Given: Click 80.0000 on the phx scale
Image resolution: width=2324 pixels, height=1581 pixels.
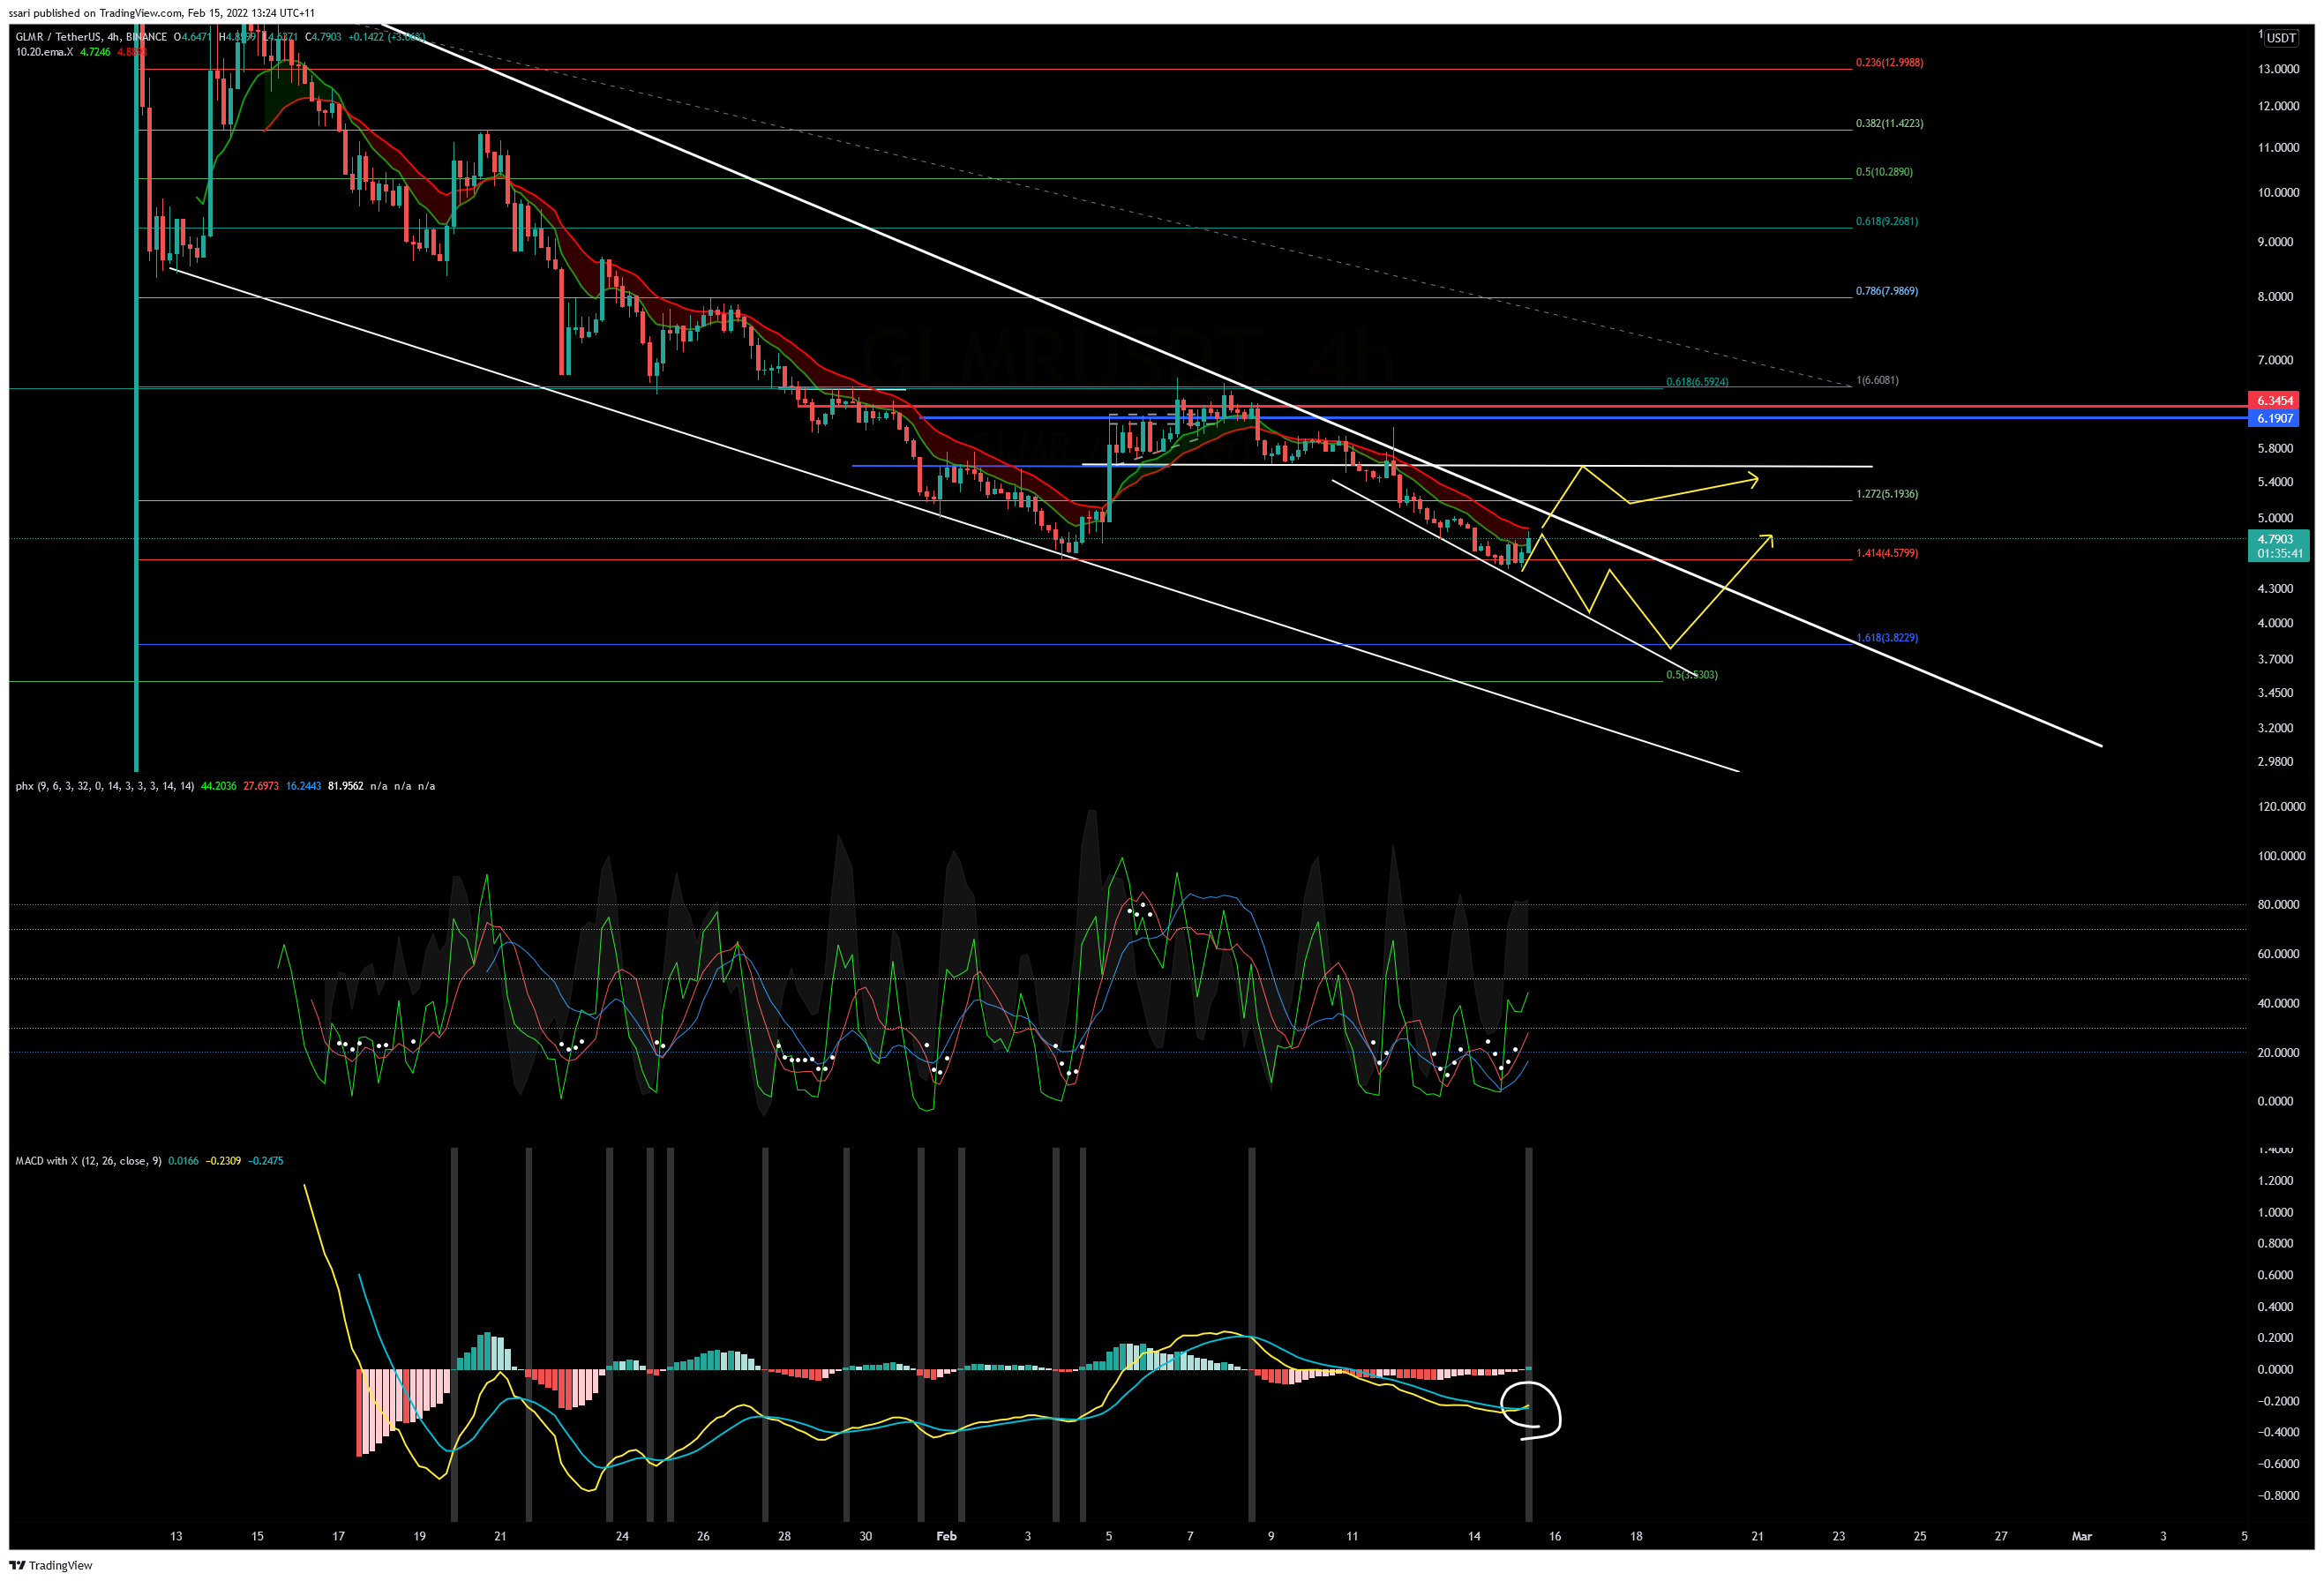Looking at the screenshot, I should 2278,904.
